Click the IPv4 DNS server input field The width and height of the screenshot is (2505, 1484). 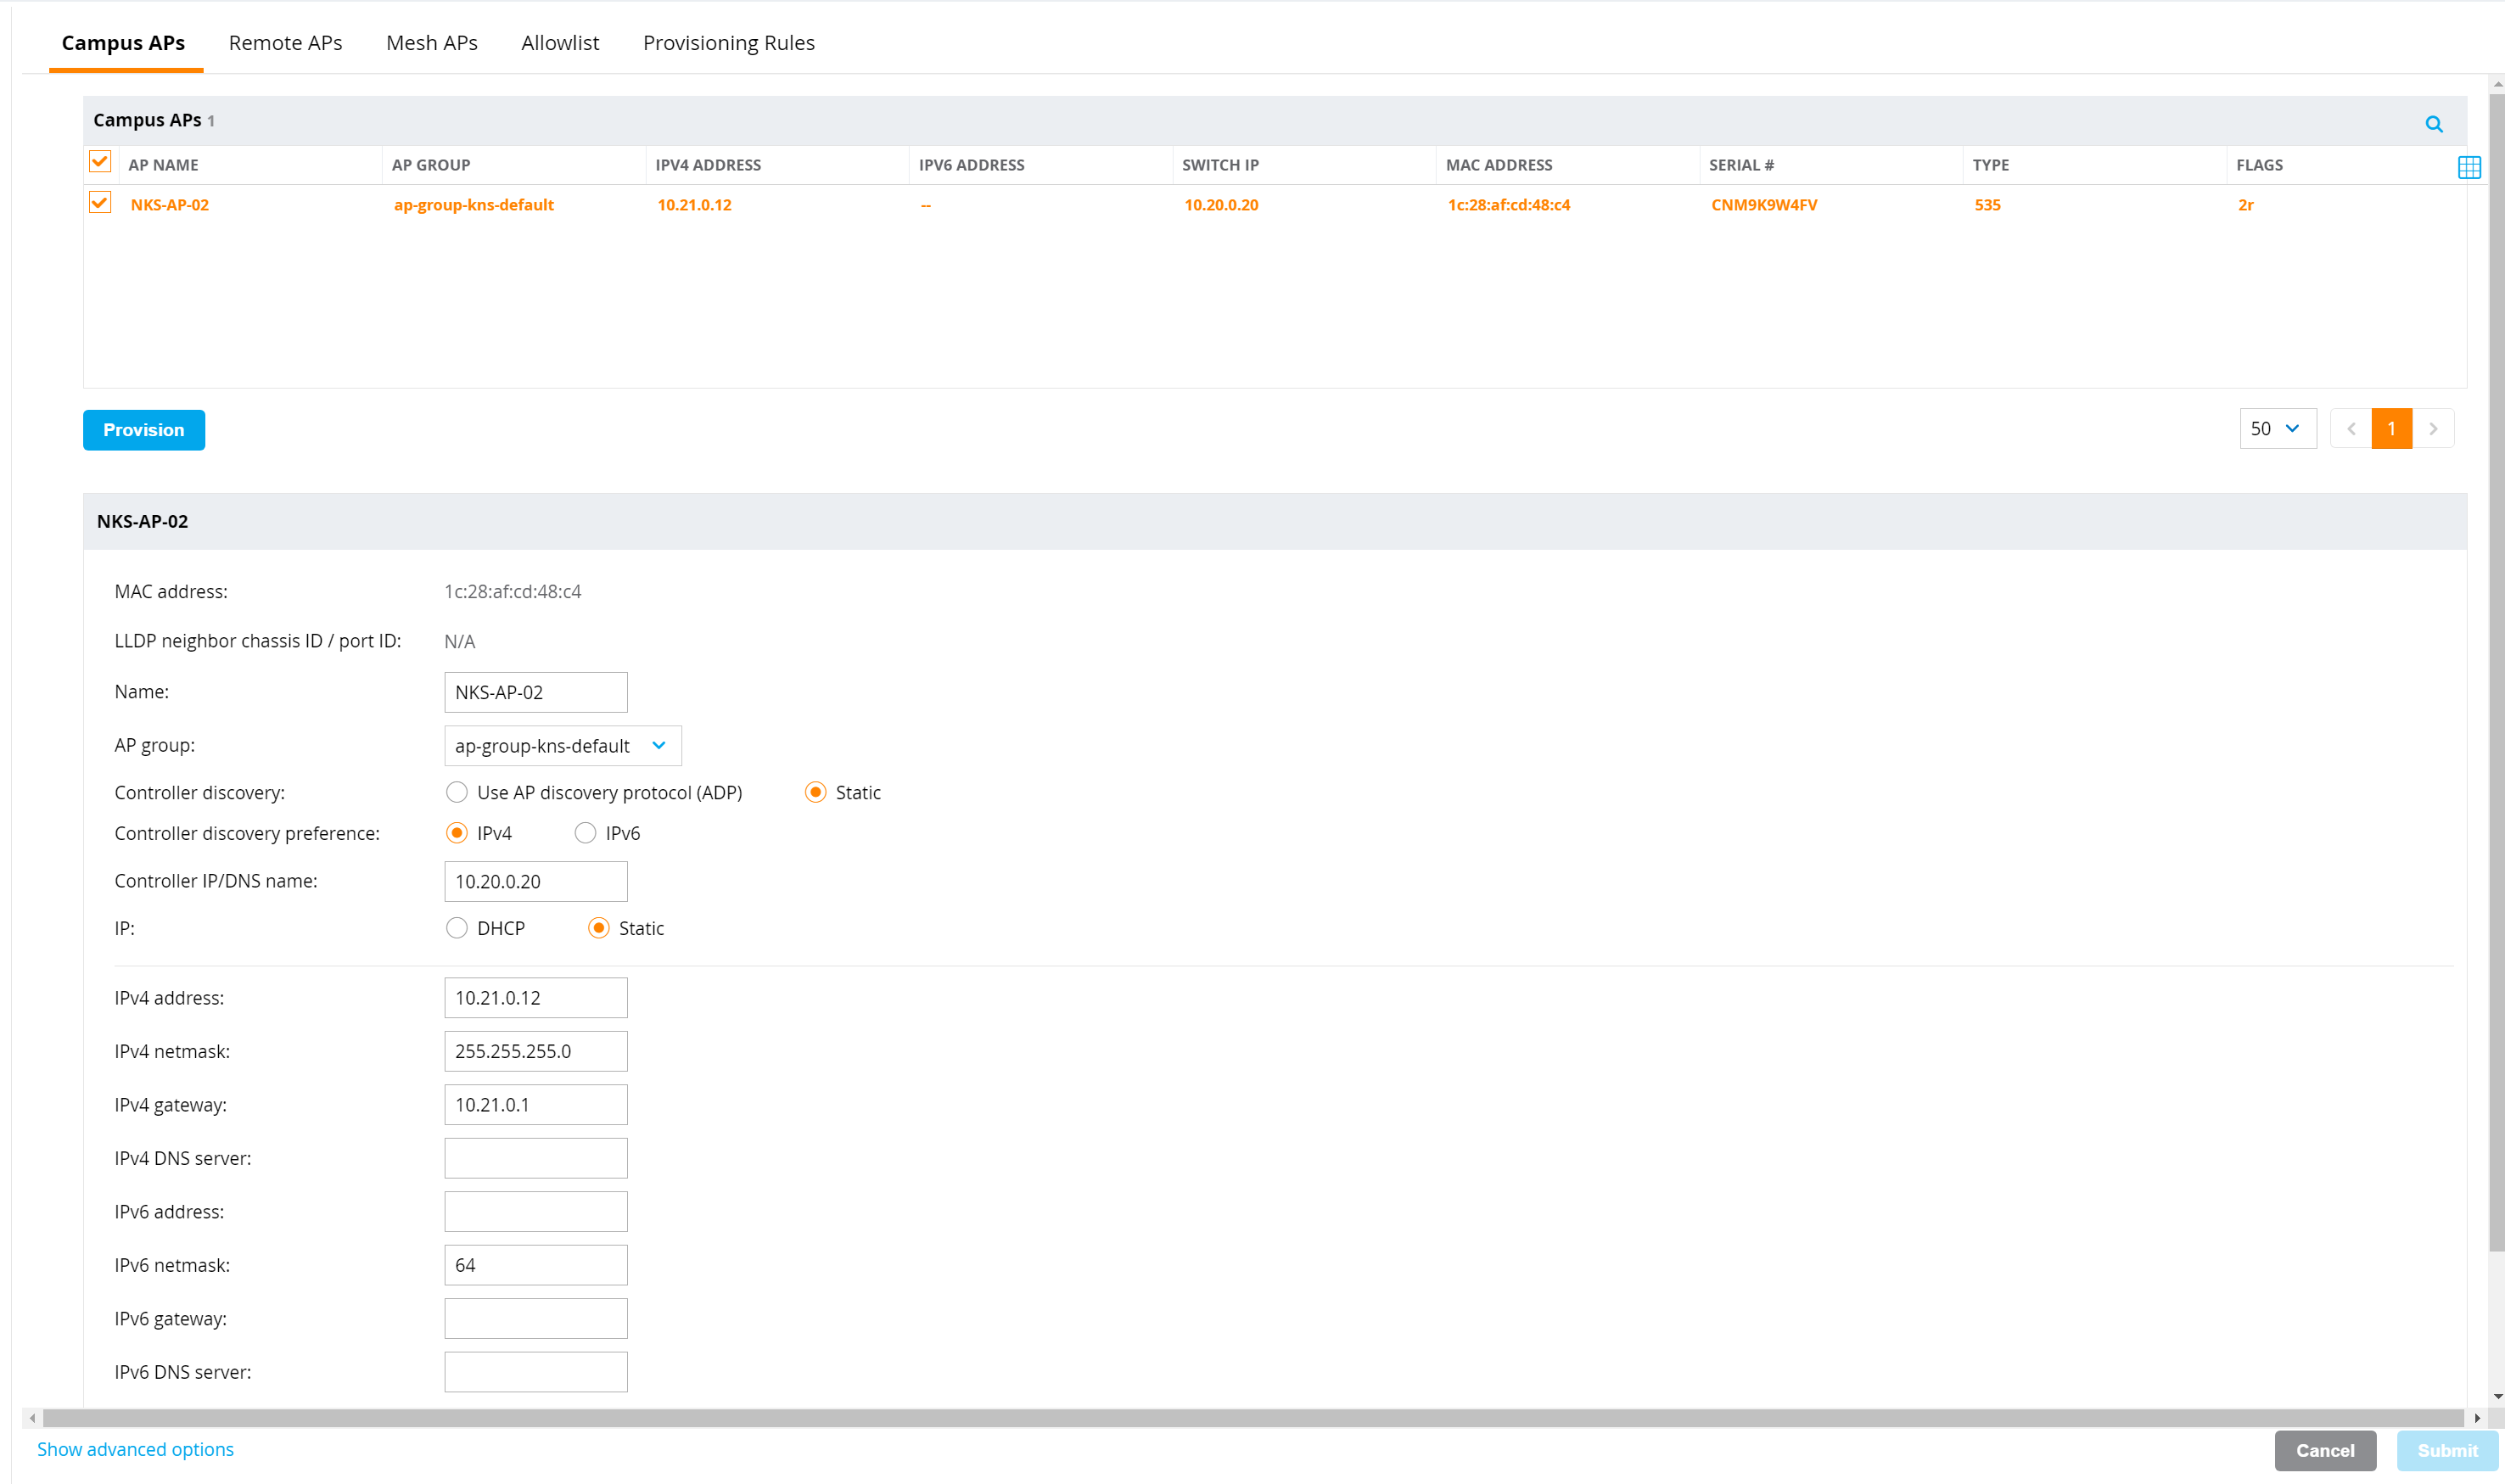[535, 1157]
